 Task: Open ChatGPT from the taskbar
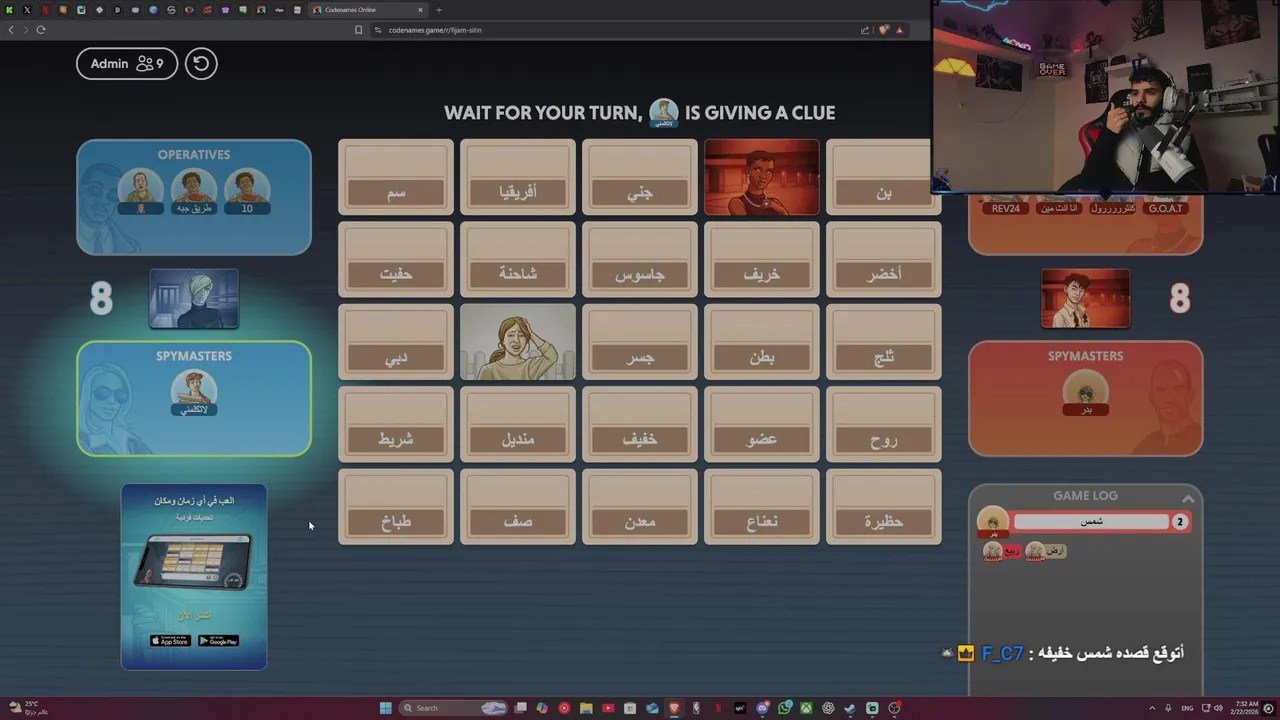pyautogui.click(x=828, y=708)
